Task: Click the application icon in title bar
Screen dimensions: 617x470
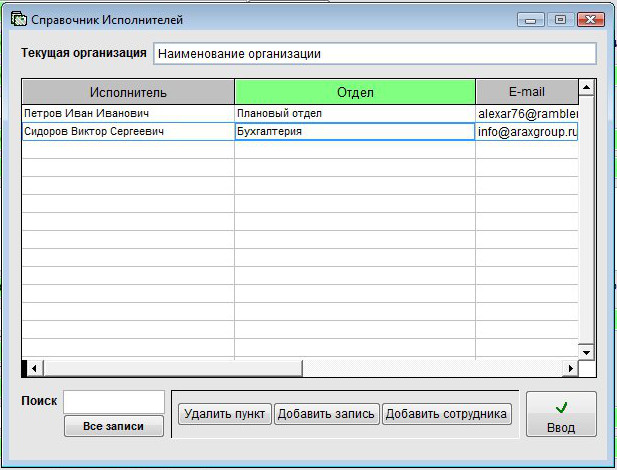Action: [18, 19]
